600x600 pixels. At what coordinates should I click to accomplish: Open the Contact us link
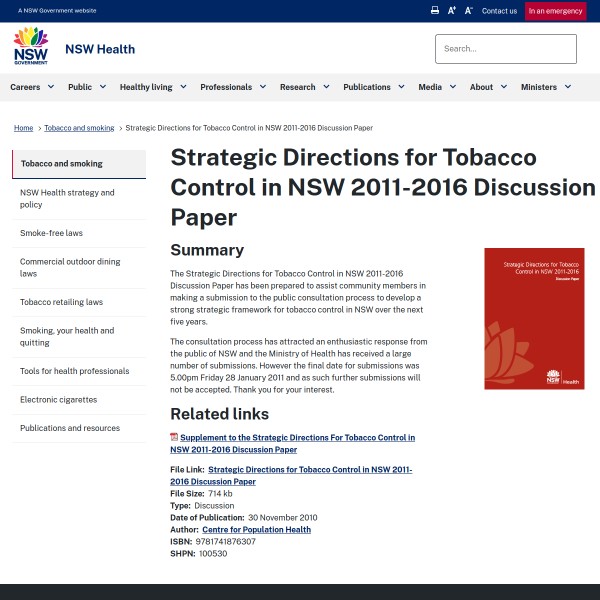pyautogui.click(x=499, y=11)
